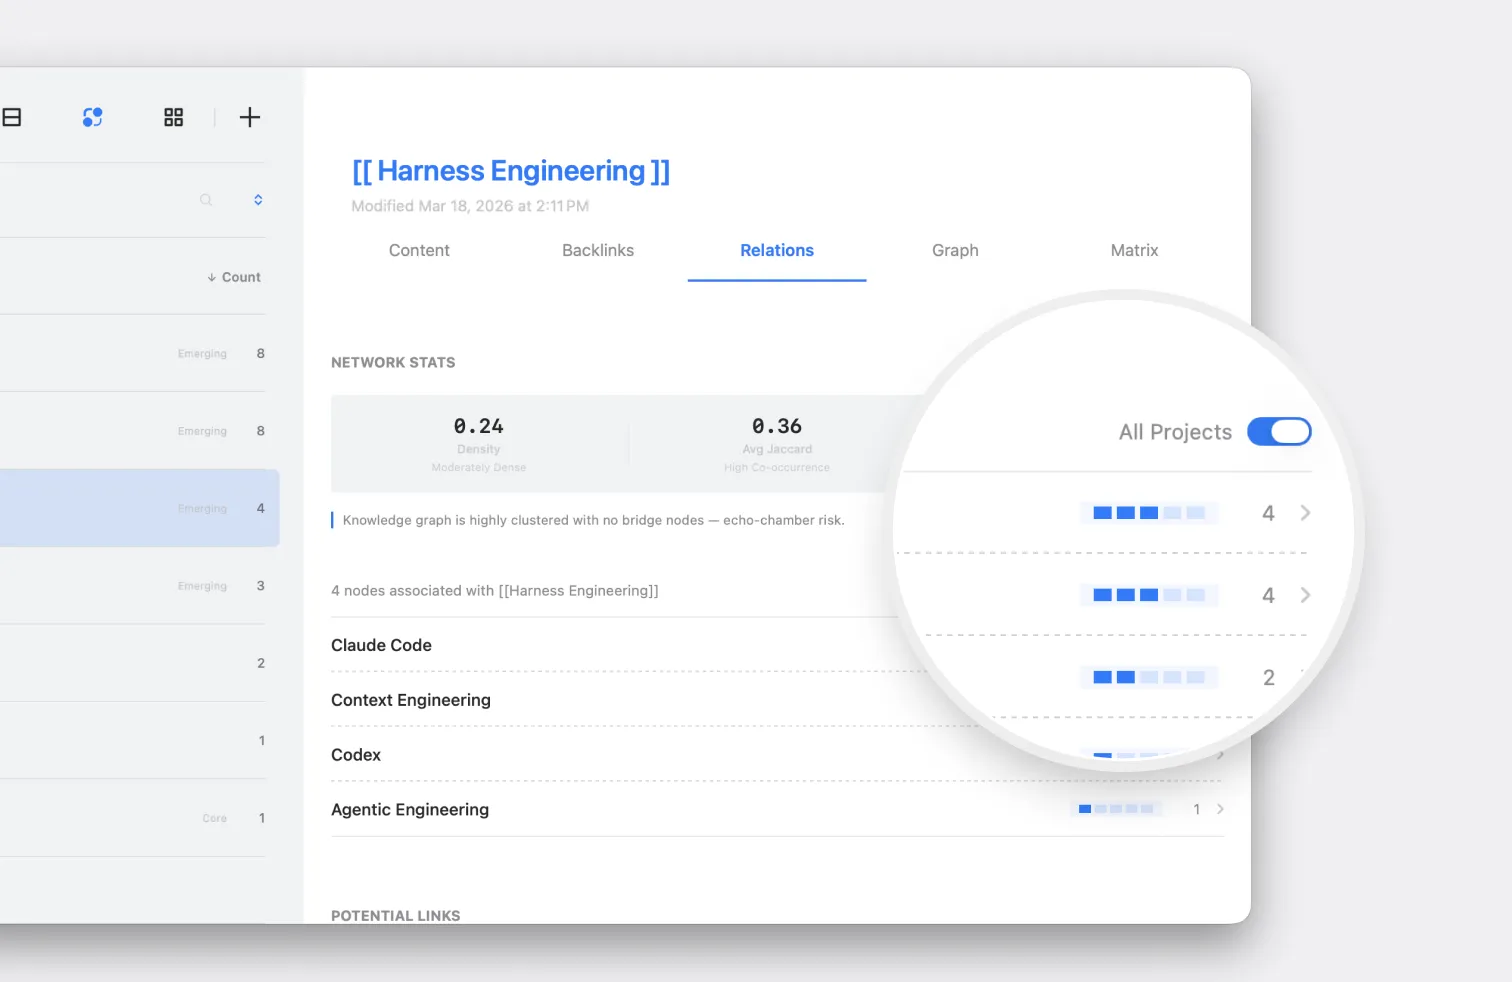Sort the list by Count

[234, 277]
